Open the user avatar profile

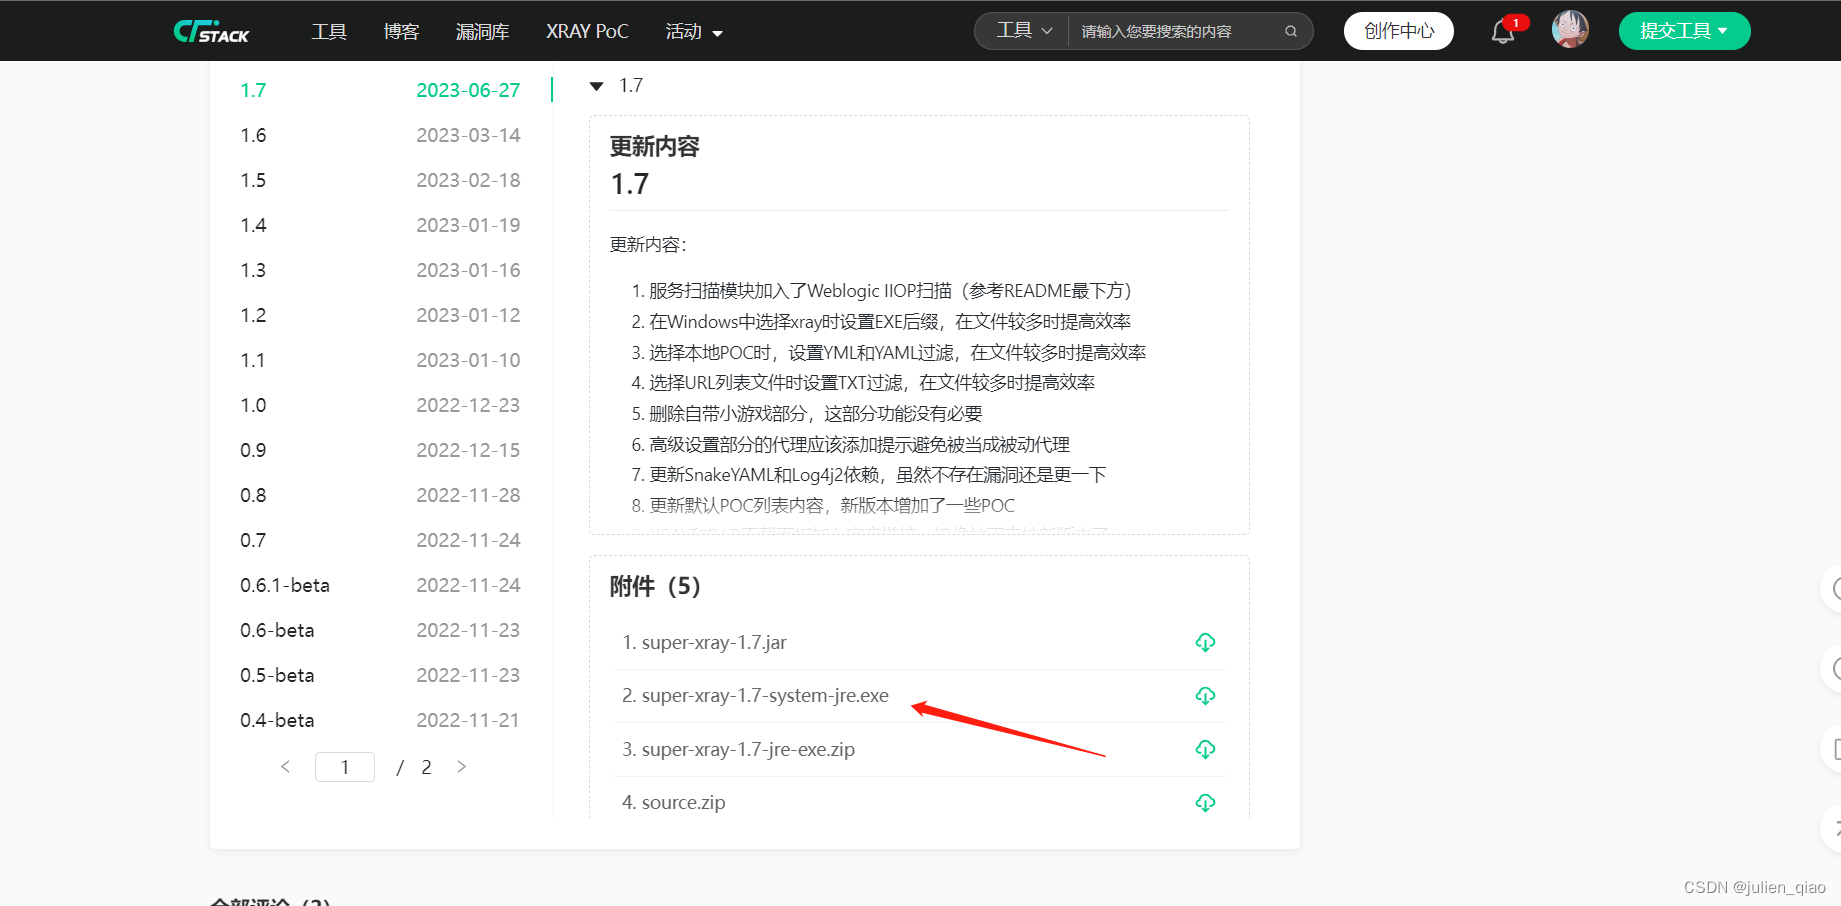pos(1570,30)
